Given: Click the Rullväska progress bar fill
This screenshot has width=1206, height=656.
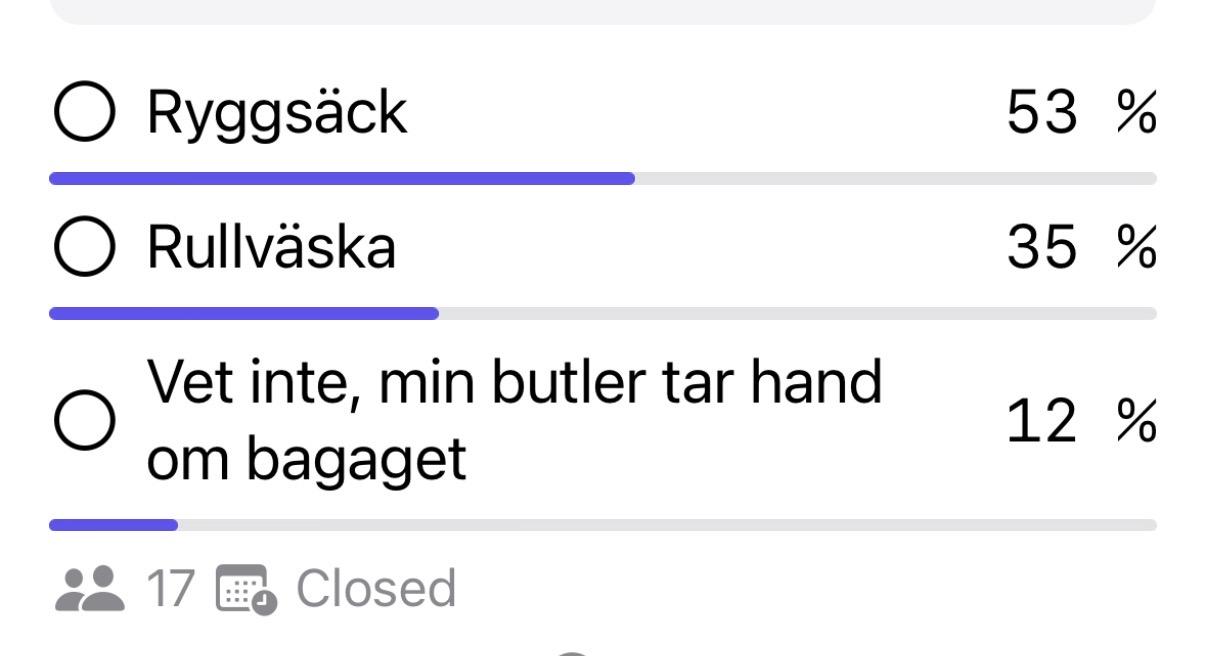Looking at the screenshot, I should tap(244, 313).
